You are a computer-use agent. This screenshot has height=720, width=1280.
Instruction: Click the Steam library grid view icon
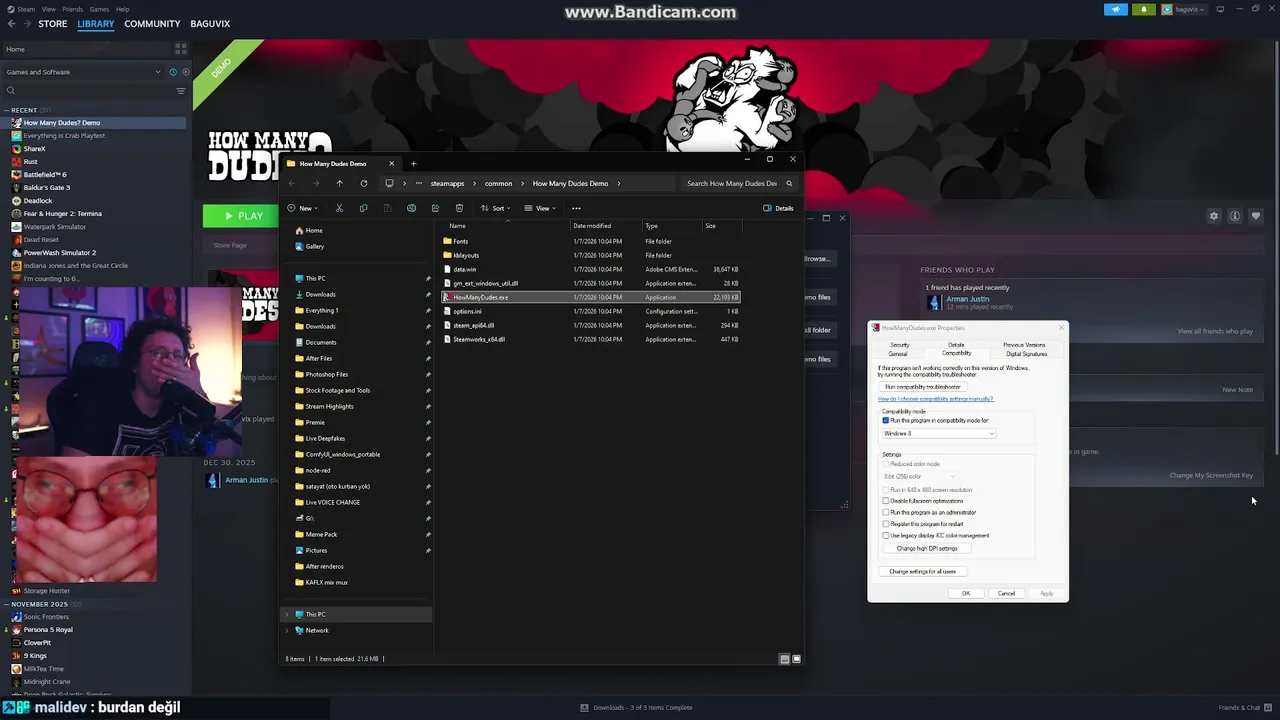point(181,48)
